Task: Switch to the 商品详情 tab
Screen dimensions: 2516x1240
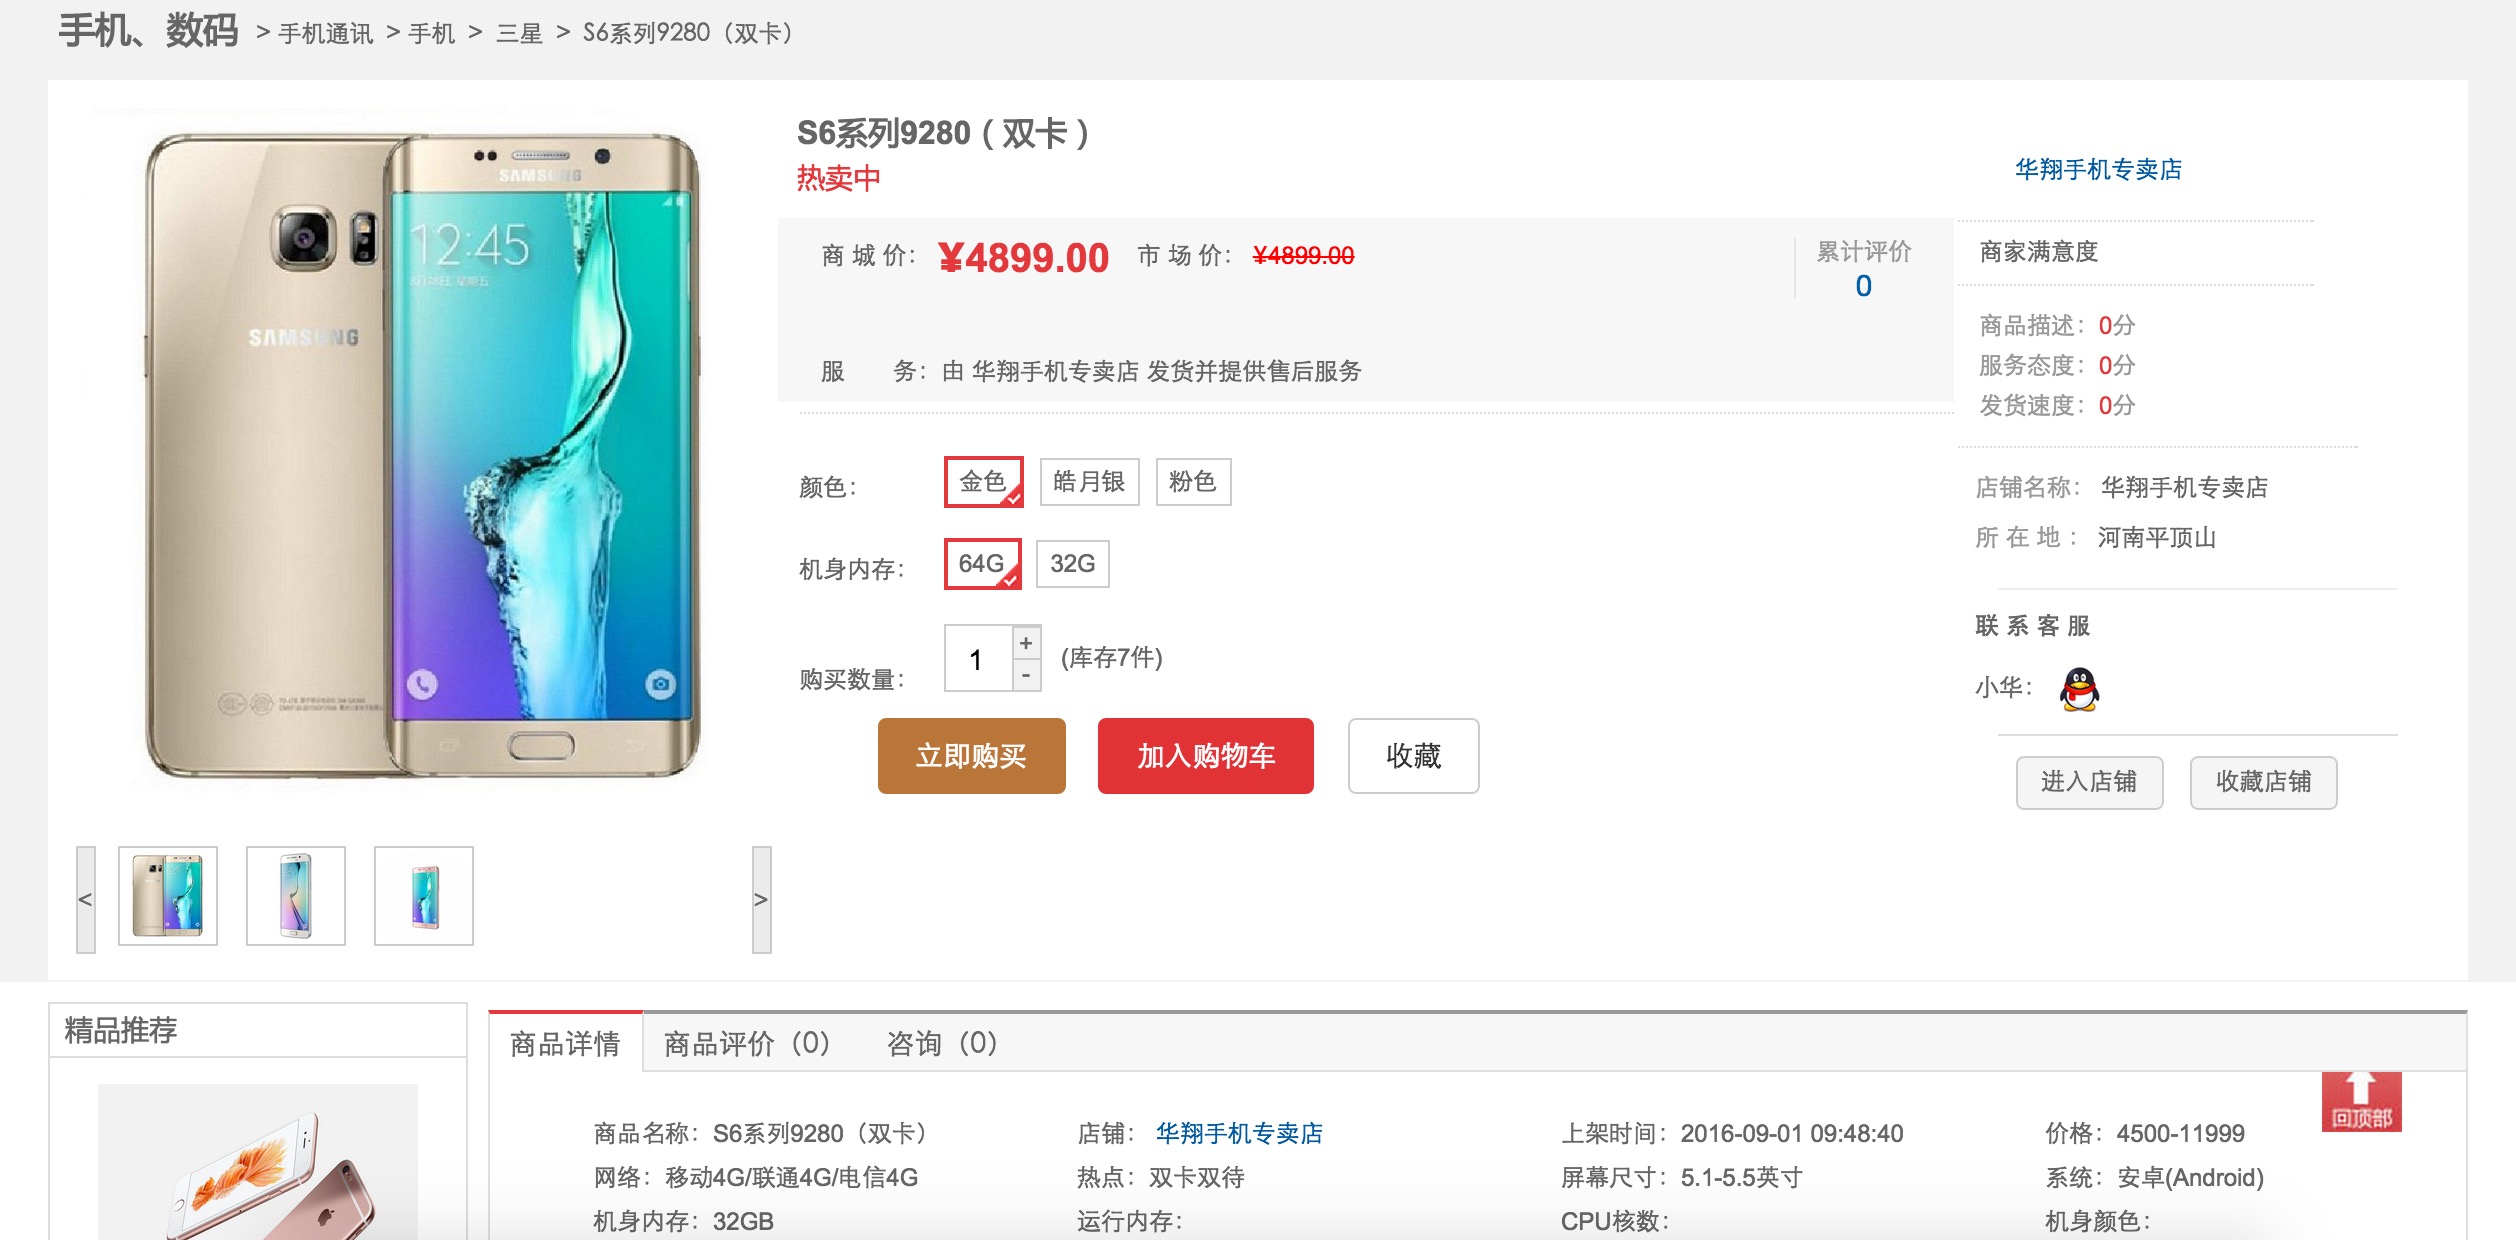Action: pyautogui.click(x=565, y=1043)
